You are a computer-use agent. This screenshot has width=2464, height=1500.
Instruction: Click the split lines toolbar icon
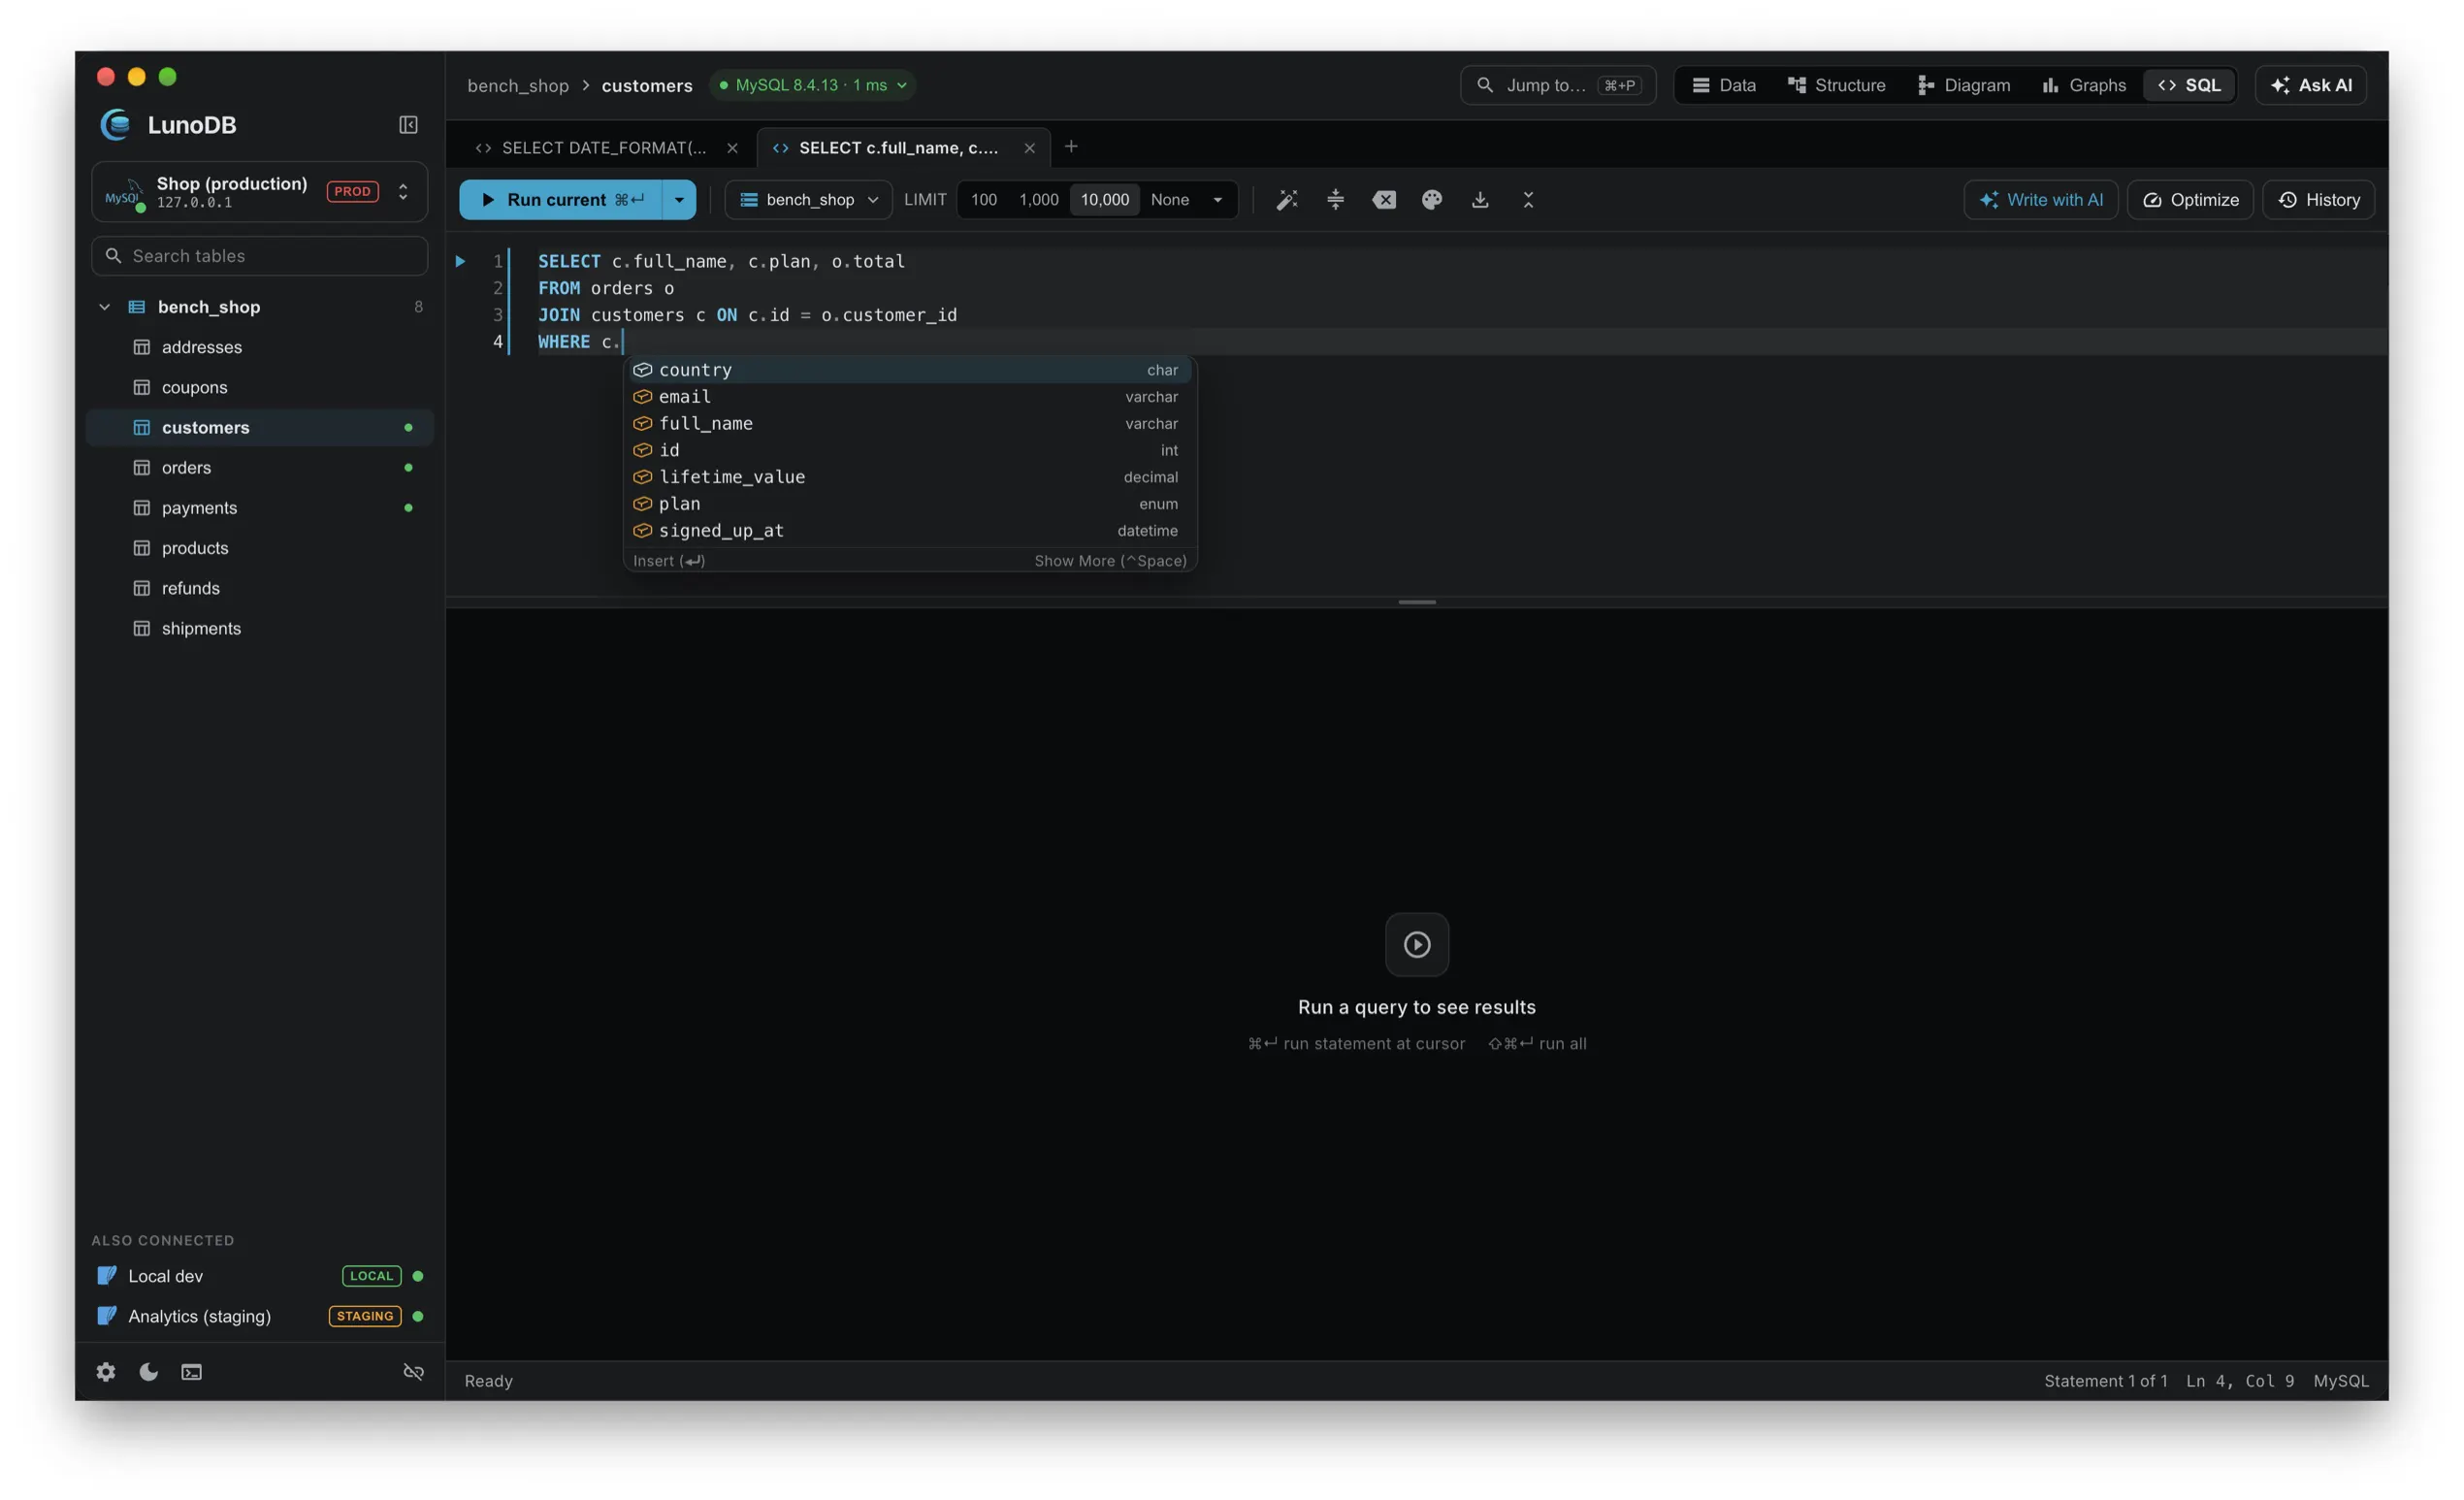point(1335,200)
